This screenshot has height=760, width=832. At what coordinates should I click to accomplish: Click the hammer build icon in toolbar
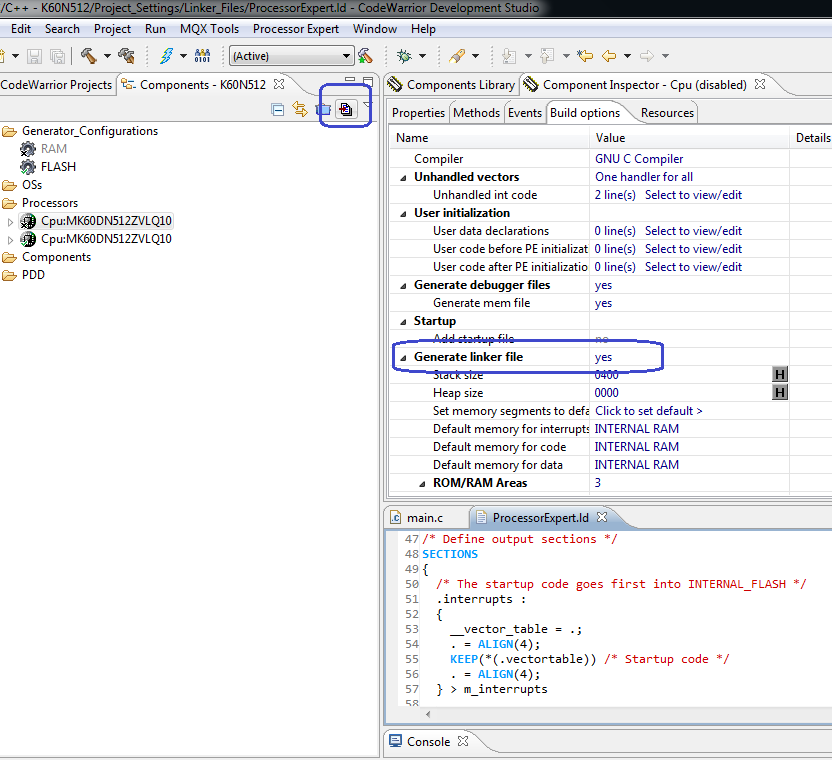89,56
